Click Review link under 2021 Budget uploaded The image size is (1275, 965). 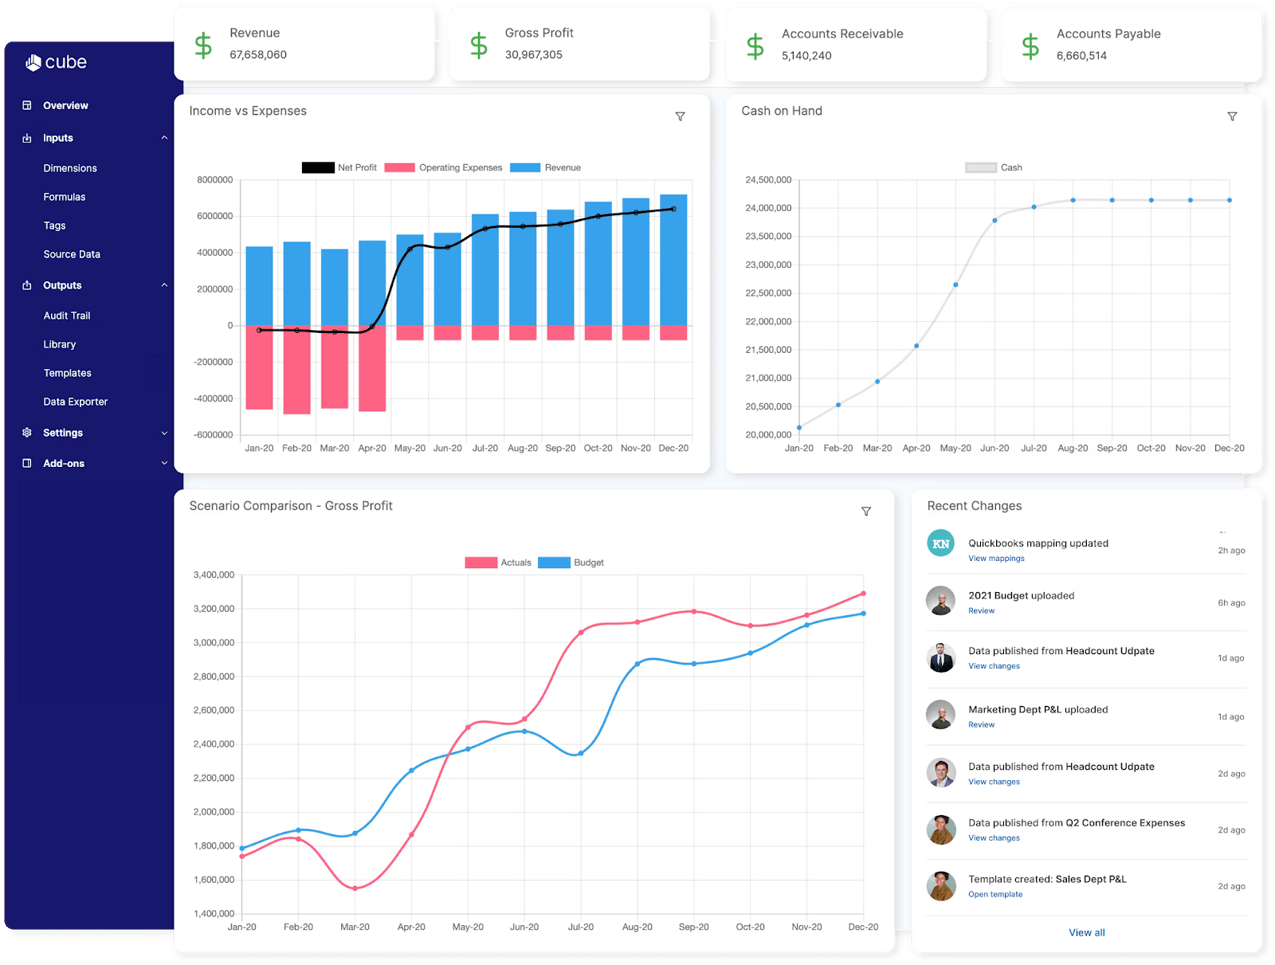click(x=981, y=611)
